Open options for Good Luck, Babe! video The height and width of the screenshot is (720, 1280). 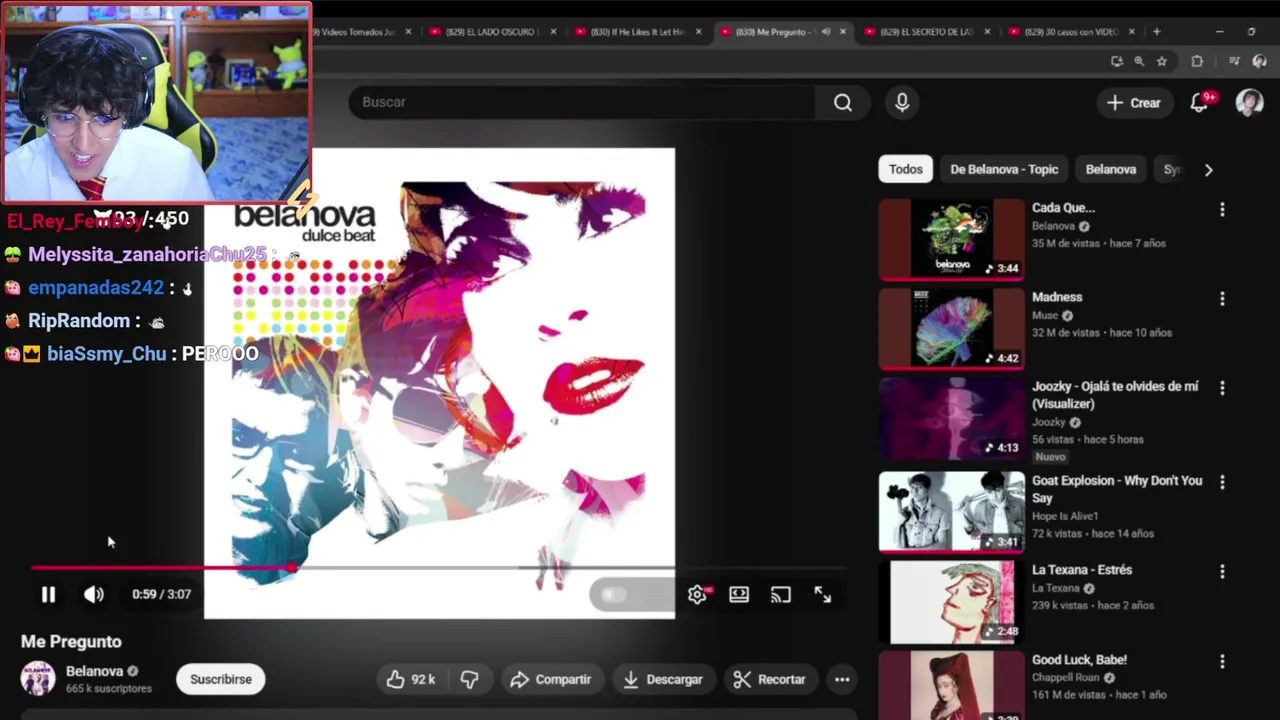[x=1222, y=661]
